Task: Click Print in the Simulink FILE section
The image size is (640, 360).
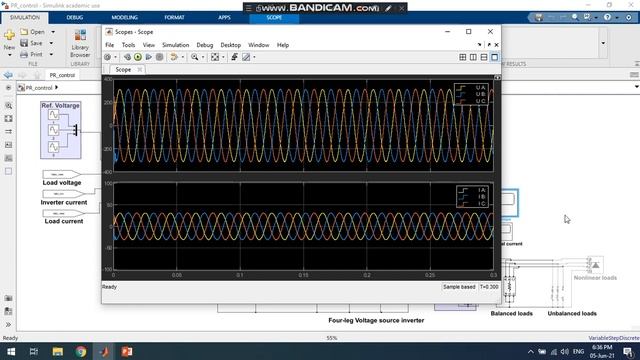Action: pyautogui.click(x=32, y=54)
